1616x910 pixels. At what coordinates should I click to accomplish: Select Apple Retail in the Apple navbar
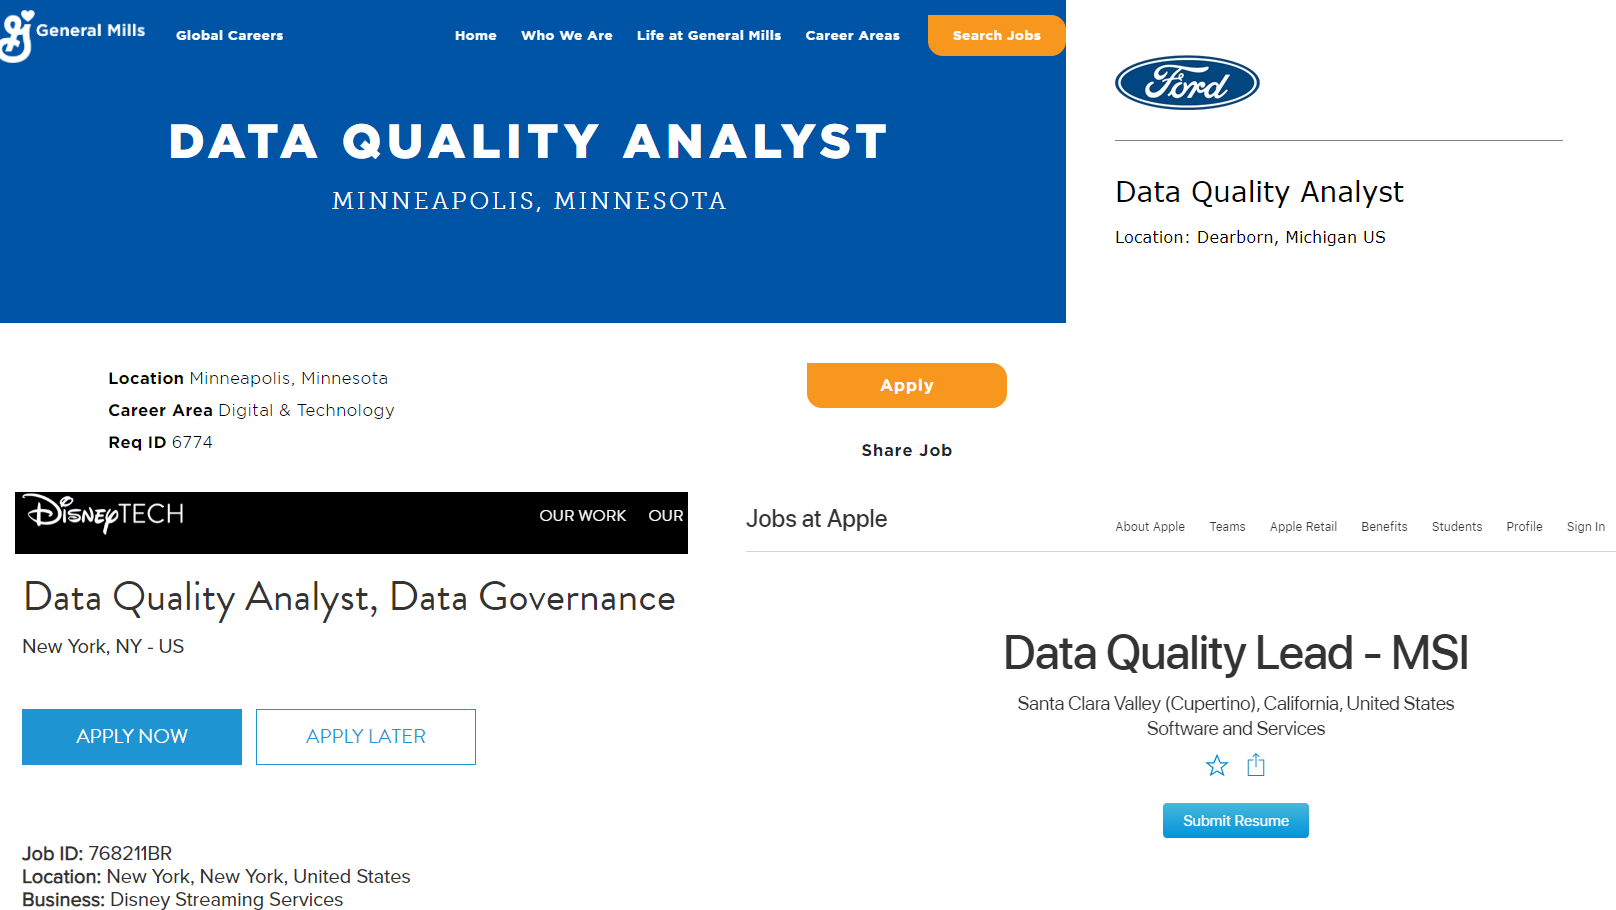pos(1303,527)
